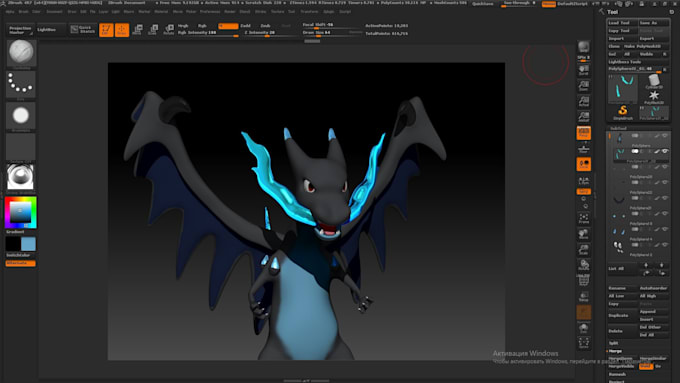Toggle the Floor grid
This screenshot has width=680, height=383.
[x=584, y=149]
